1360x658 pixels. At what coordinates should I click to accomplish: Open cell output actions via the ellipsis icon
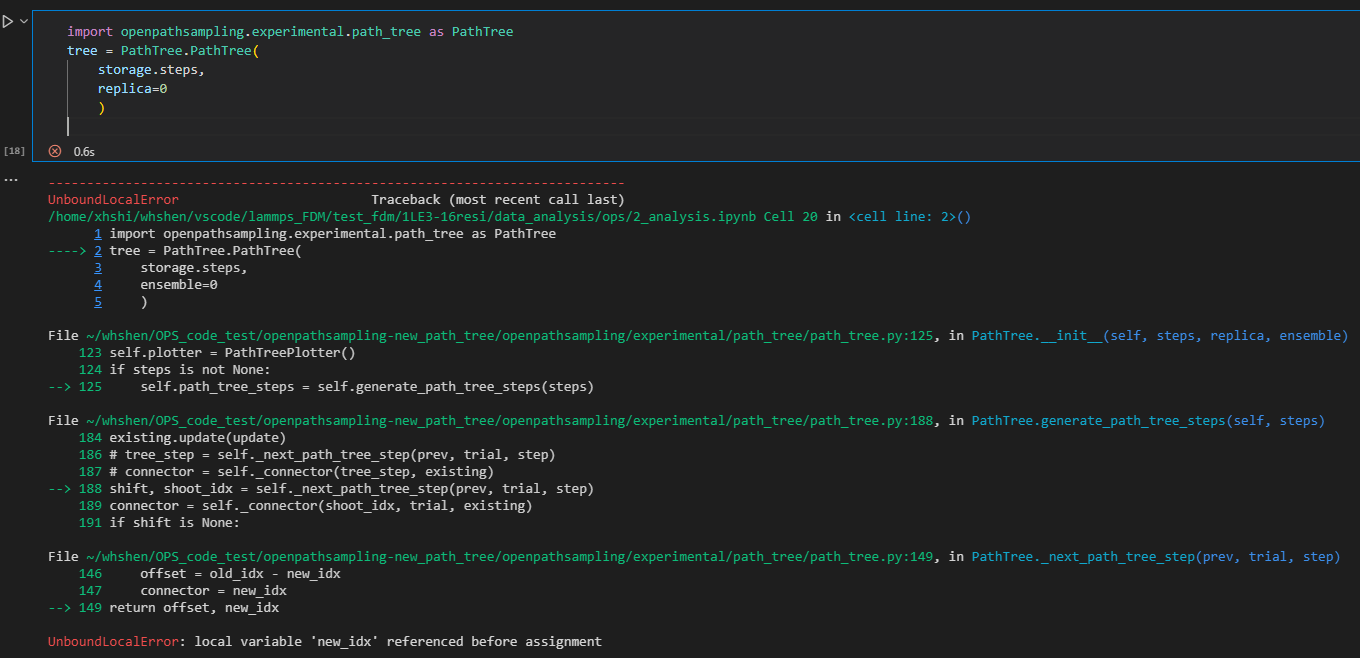pyautogui.click(x=11, y=178)
